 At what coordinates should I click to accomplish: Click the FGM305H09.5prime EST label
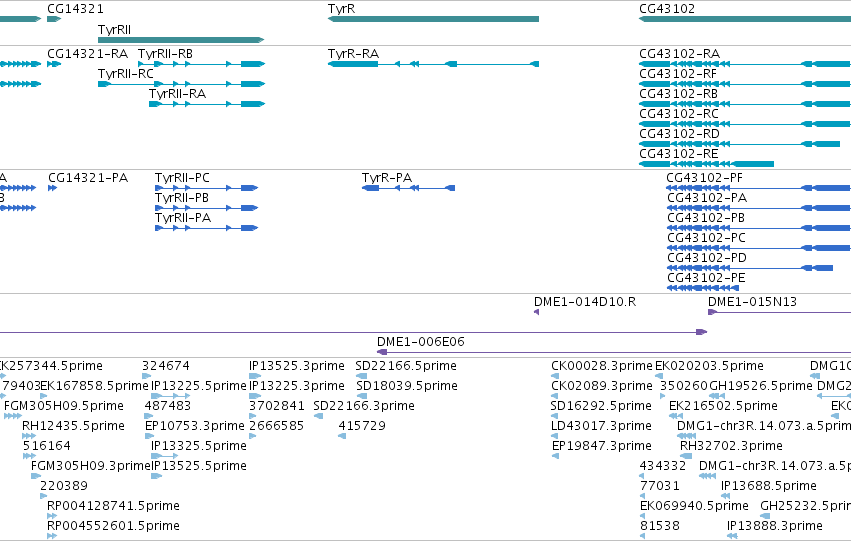tap(64, 406)
